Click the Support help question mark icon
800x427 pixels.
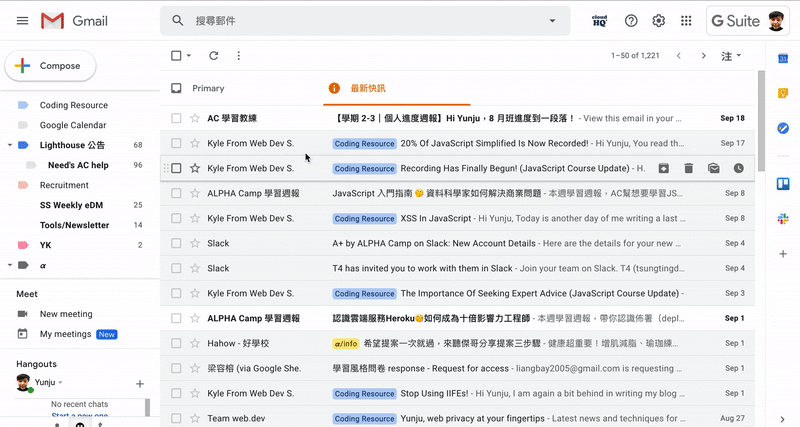point(631,21)
